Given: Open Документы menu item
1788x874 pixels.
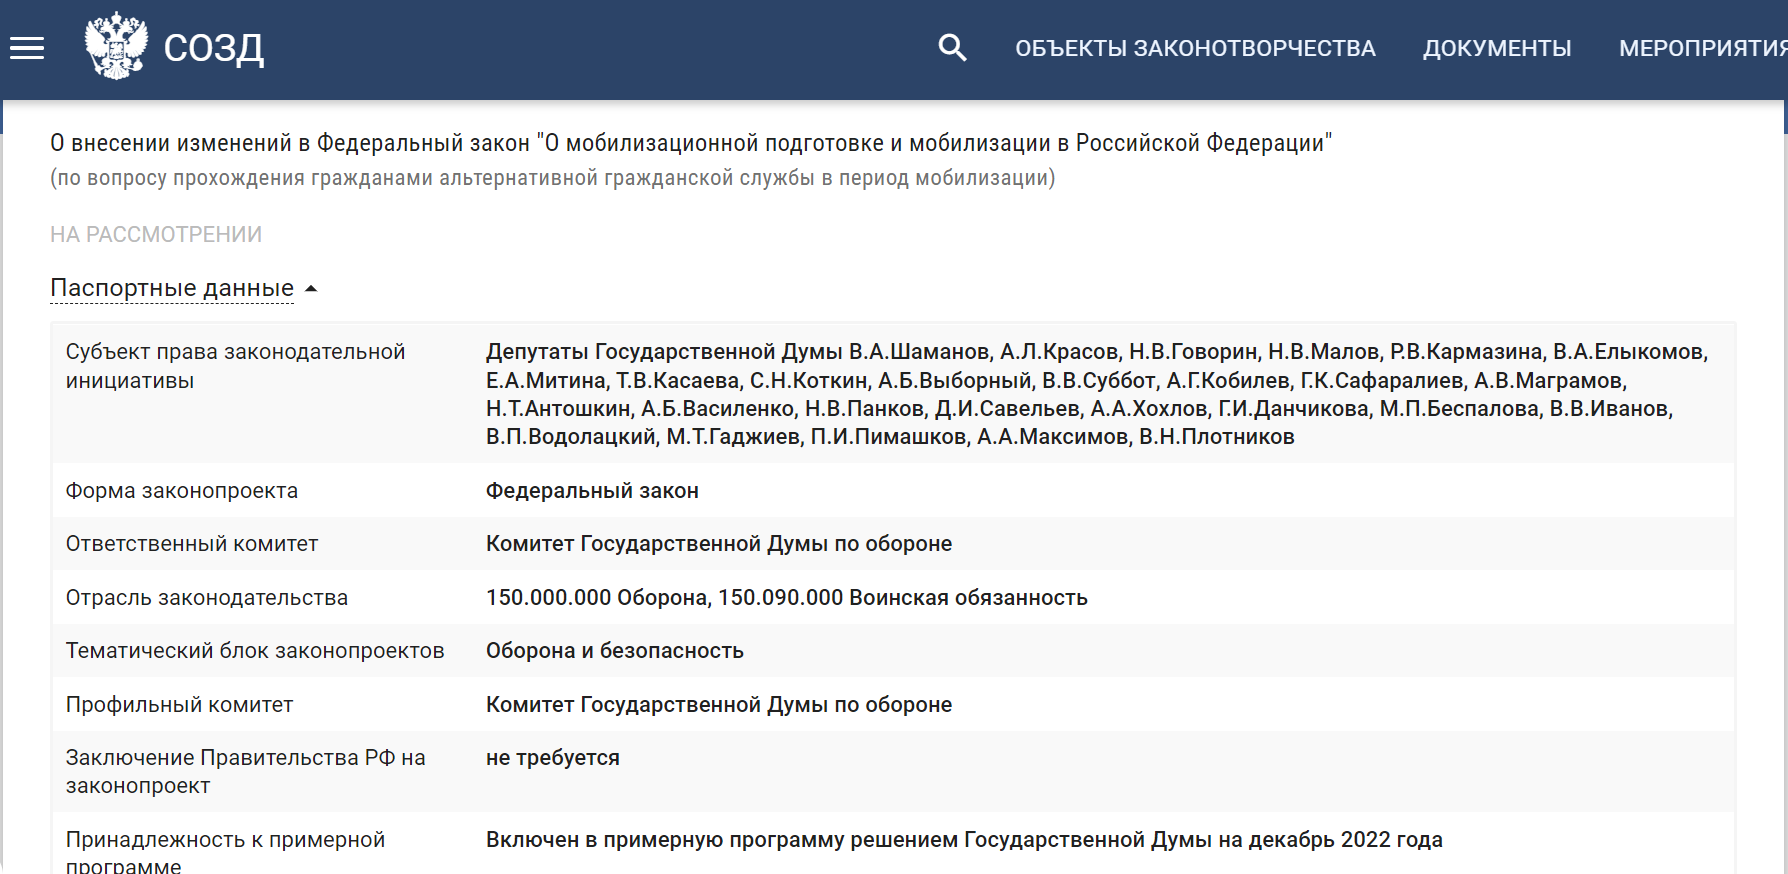Looking at the screenshot, I should pos(1497,48).
